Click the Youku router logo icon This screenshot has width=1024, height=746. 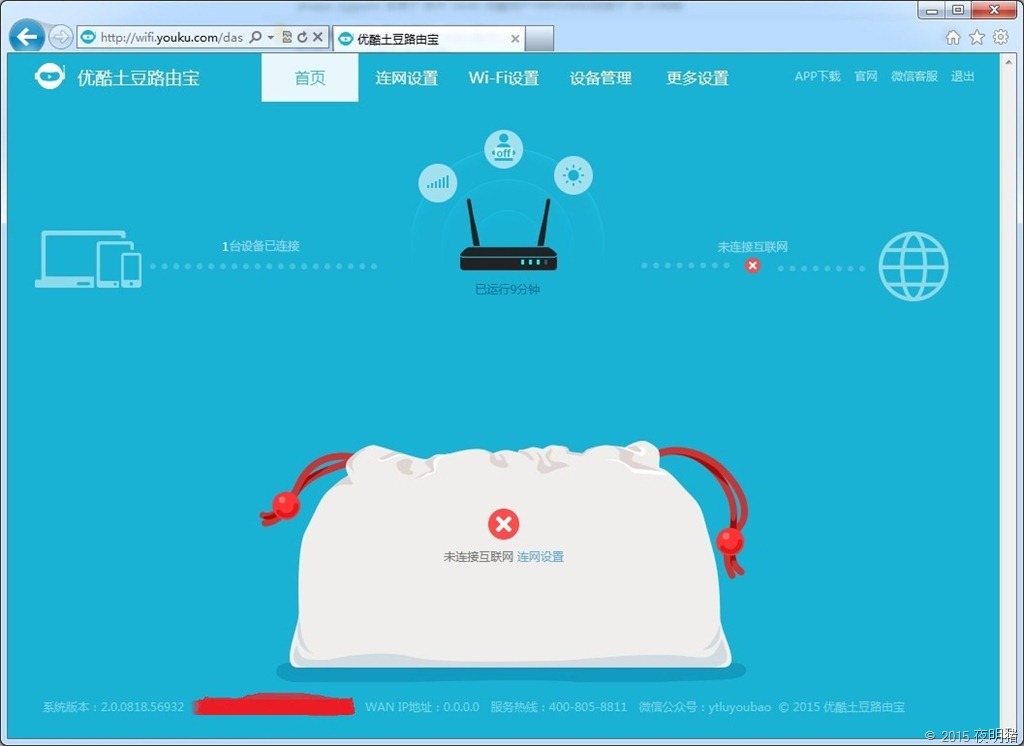click(49, 77)
